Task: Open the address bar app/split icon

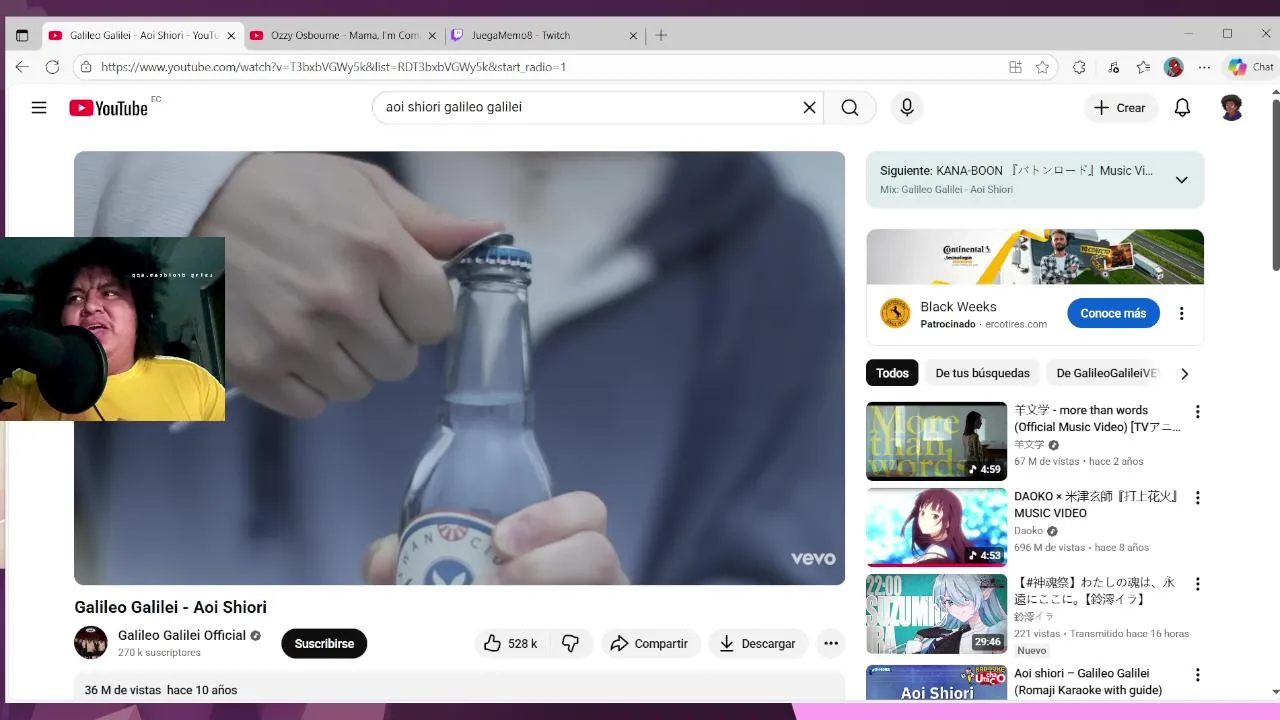Action: 1015,67
